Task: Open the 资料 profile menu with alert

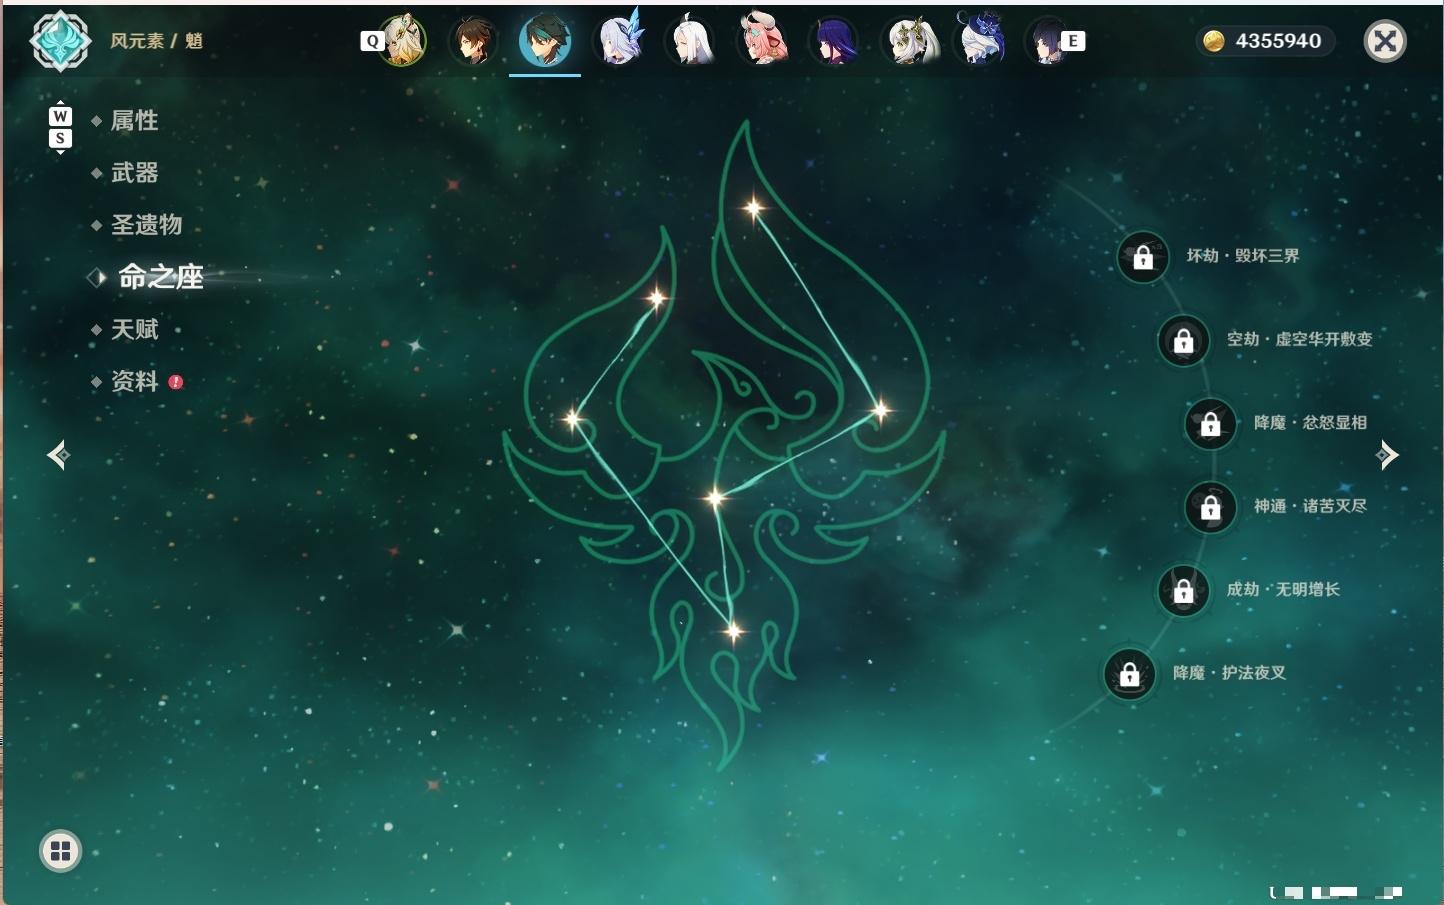Action: pos(134,381)
